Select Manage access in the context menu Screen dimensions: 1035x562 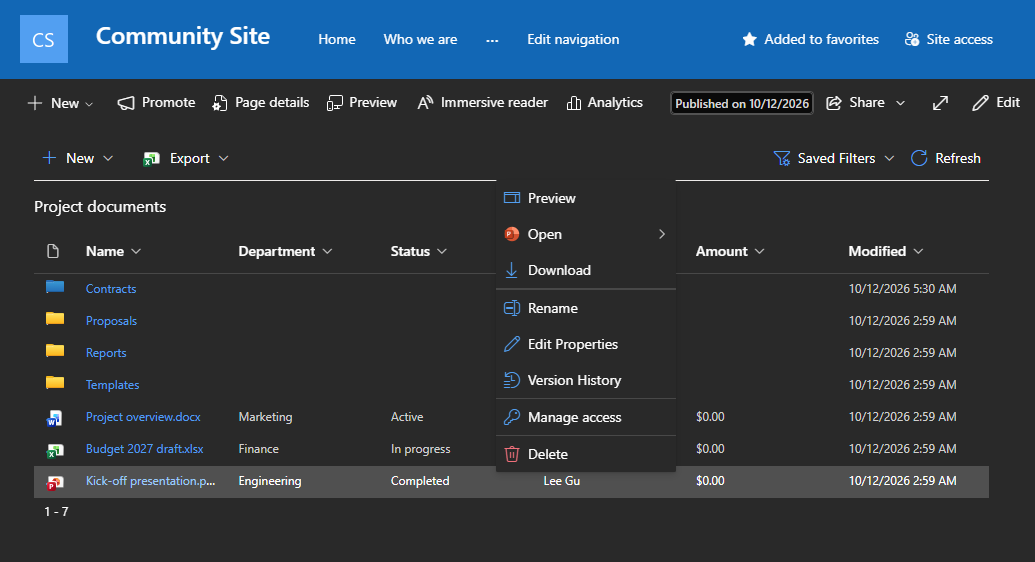click(x=585, y=417)
